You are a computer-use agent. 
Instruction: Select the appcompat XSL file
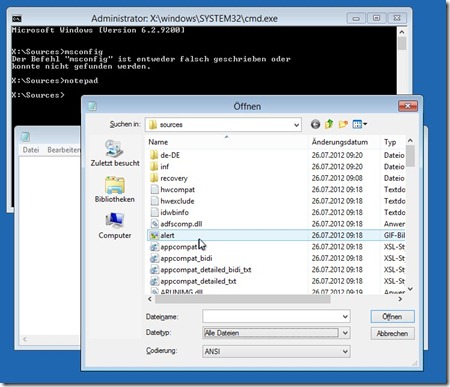tap(179, 247)
